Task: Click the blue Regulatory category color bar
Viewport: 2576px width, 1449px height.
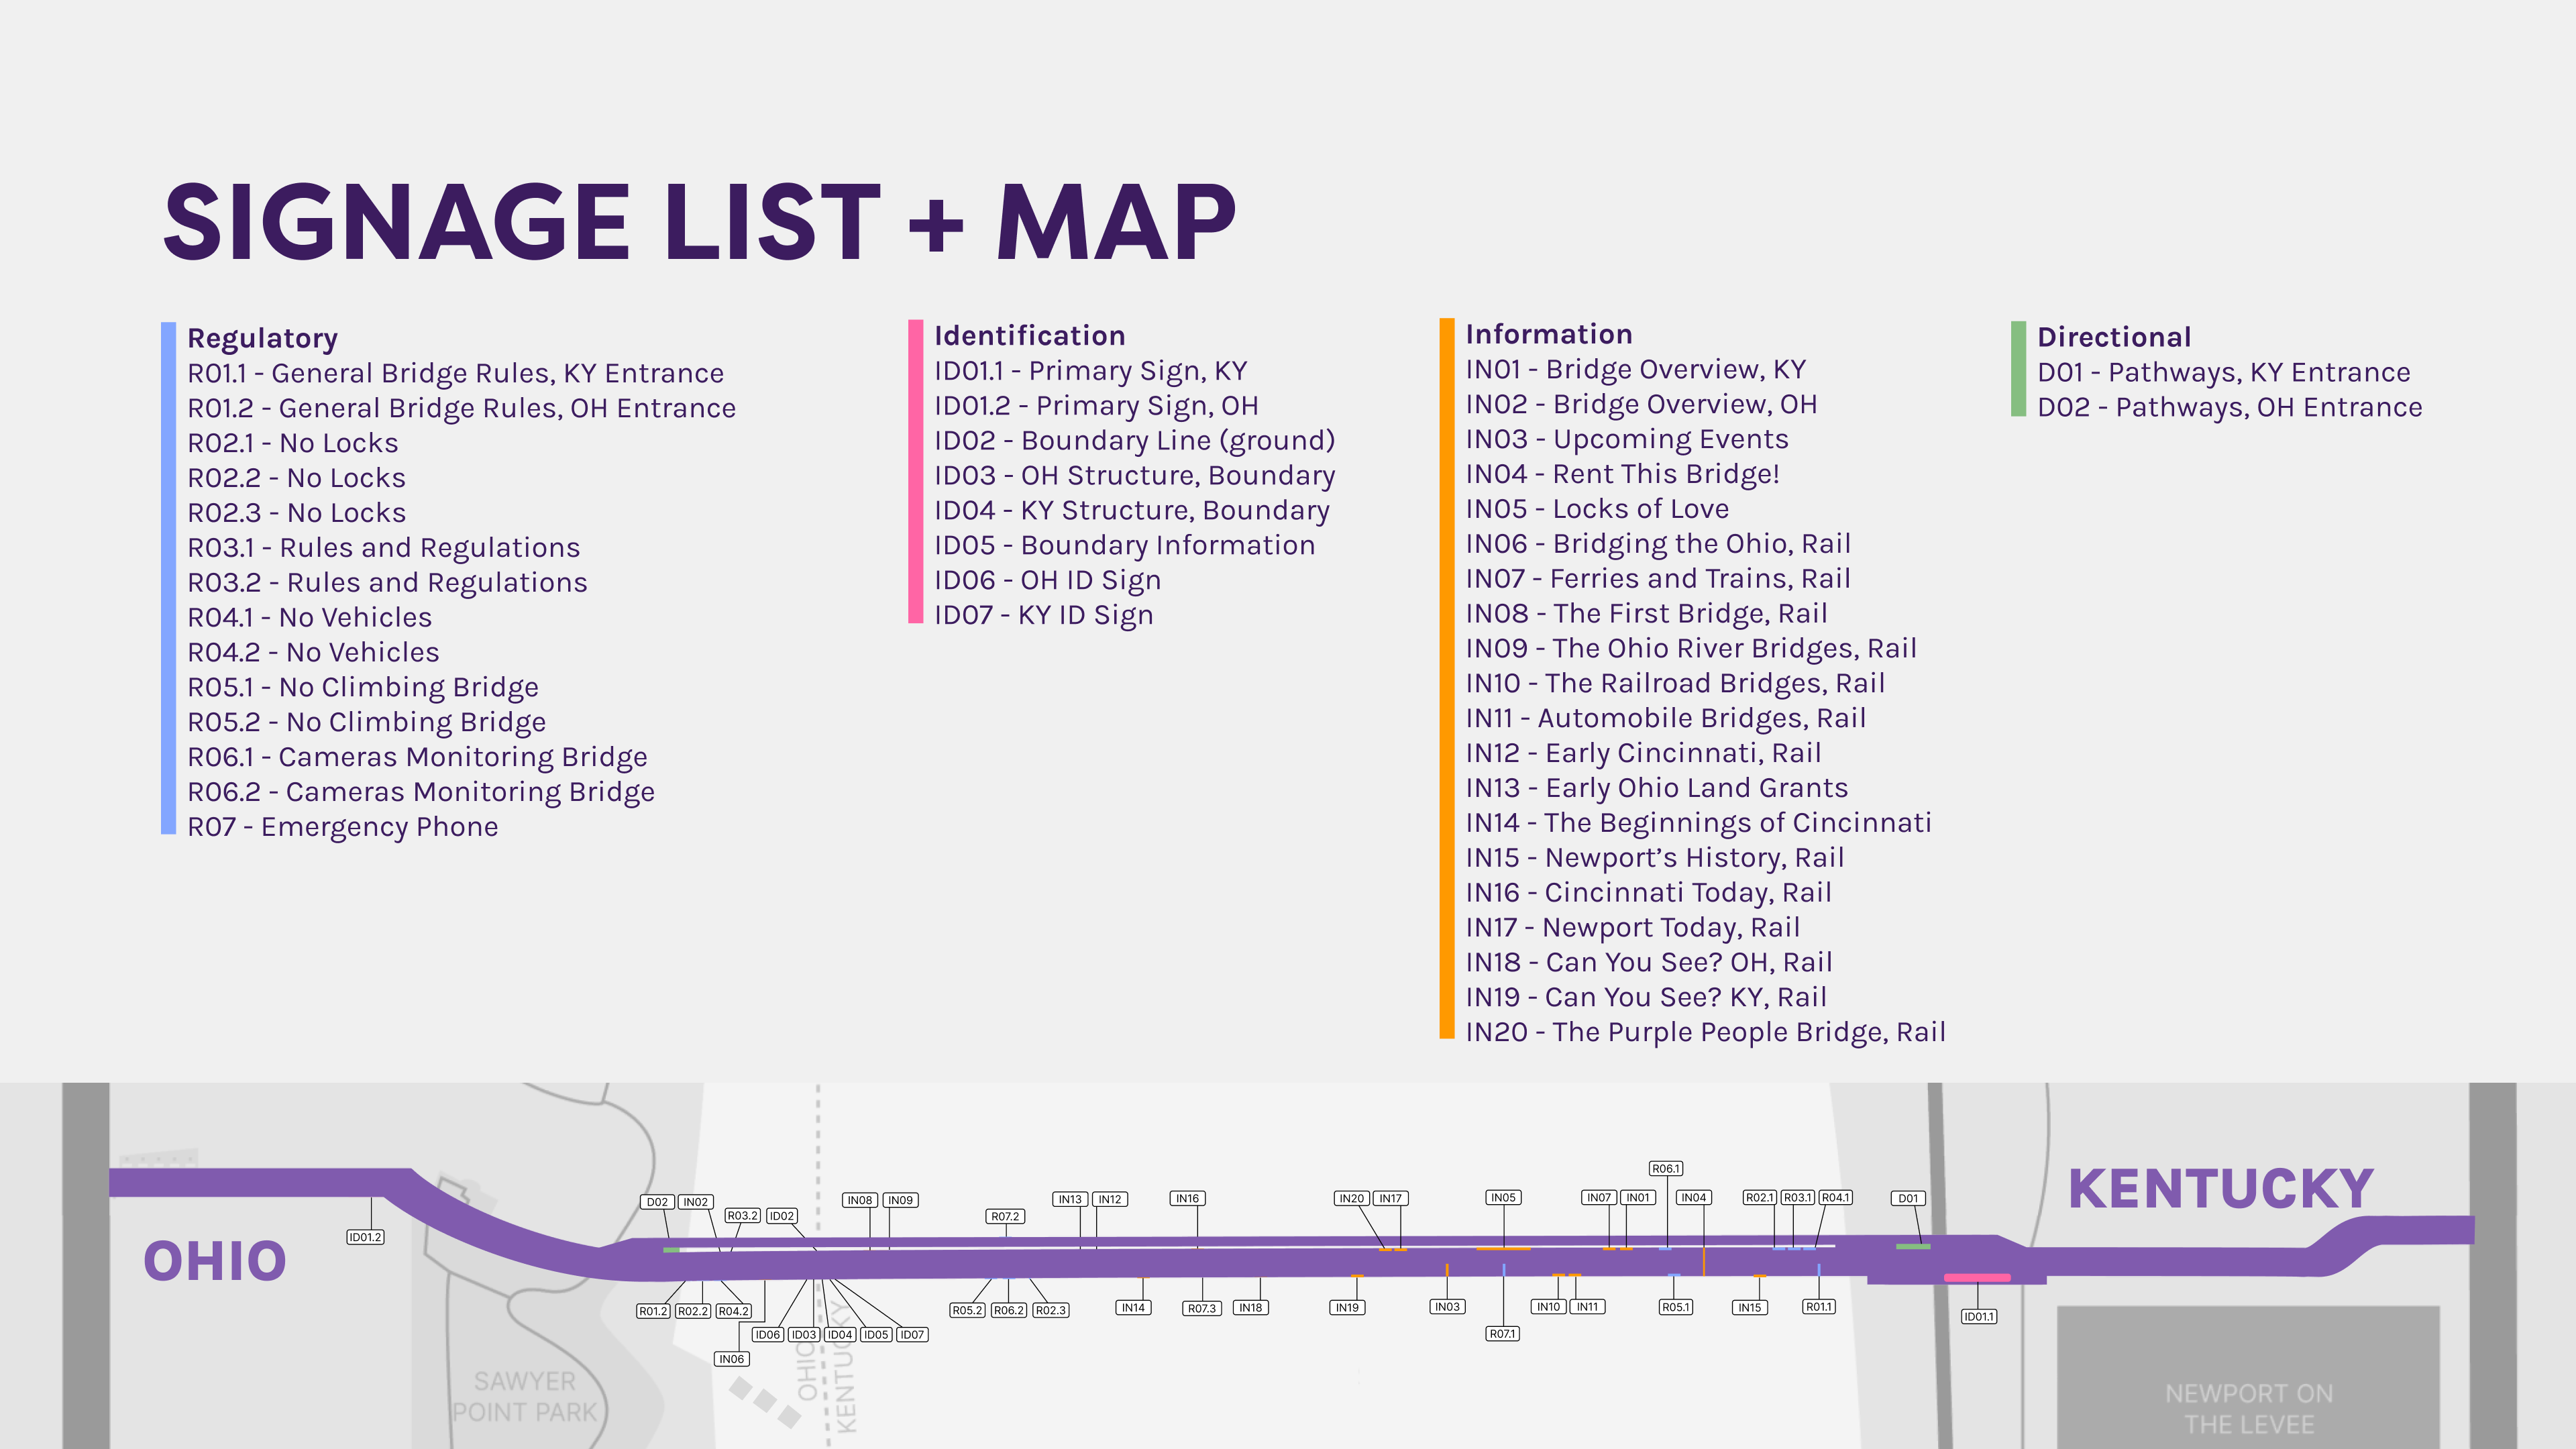Action: click(x=168, y=578)
